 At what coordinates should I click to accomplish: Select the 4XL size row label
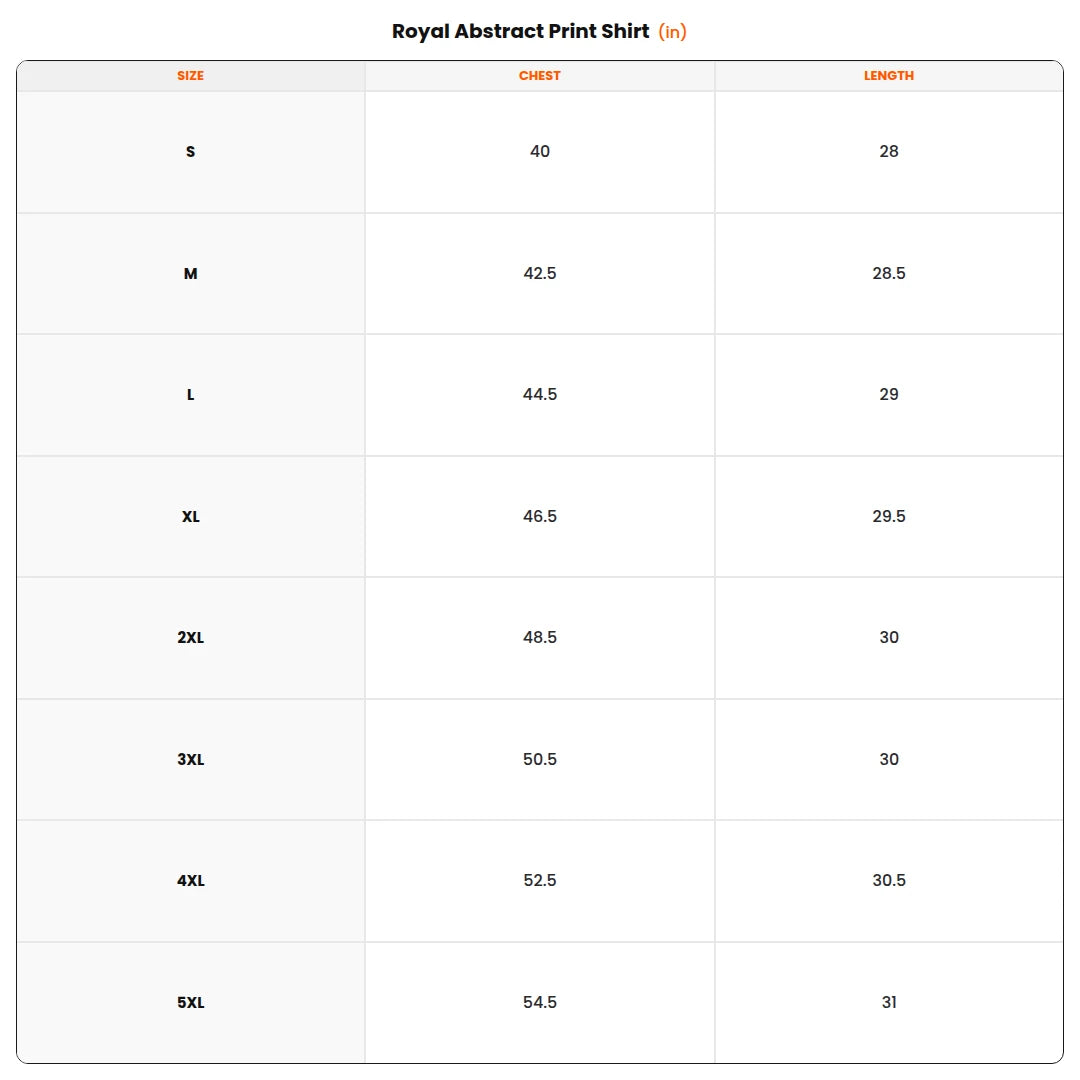(x=191, y=881)
